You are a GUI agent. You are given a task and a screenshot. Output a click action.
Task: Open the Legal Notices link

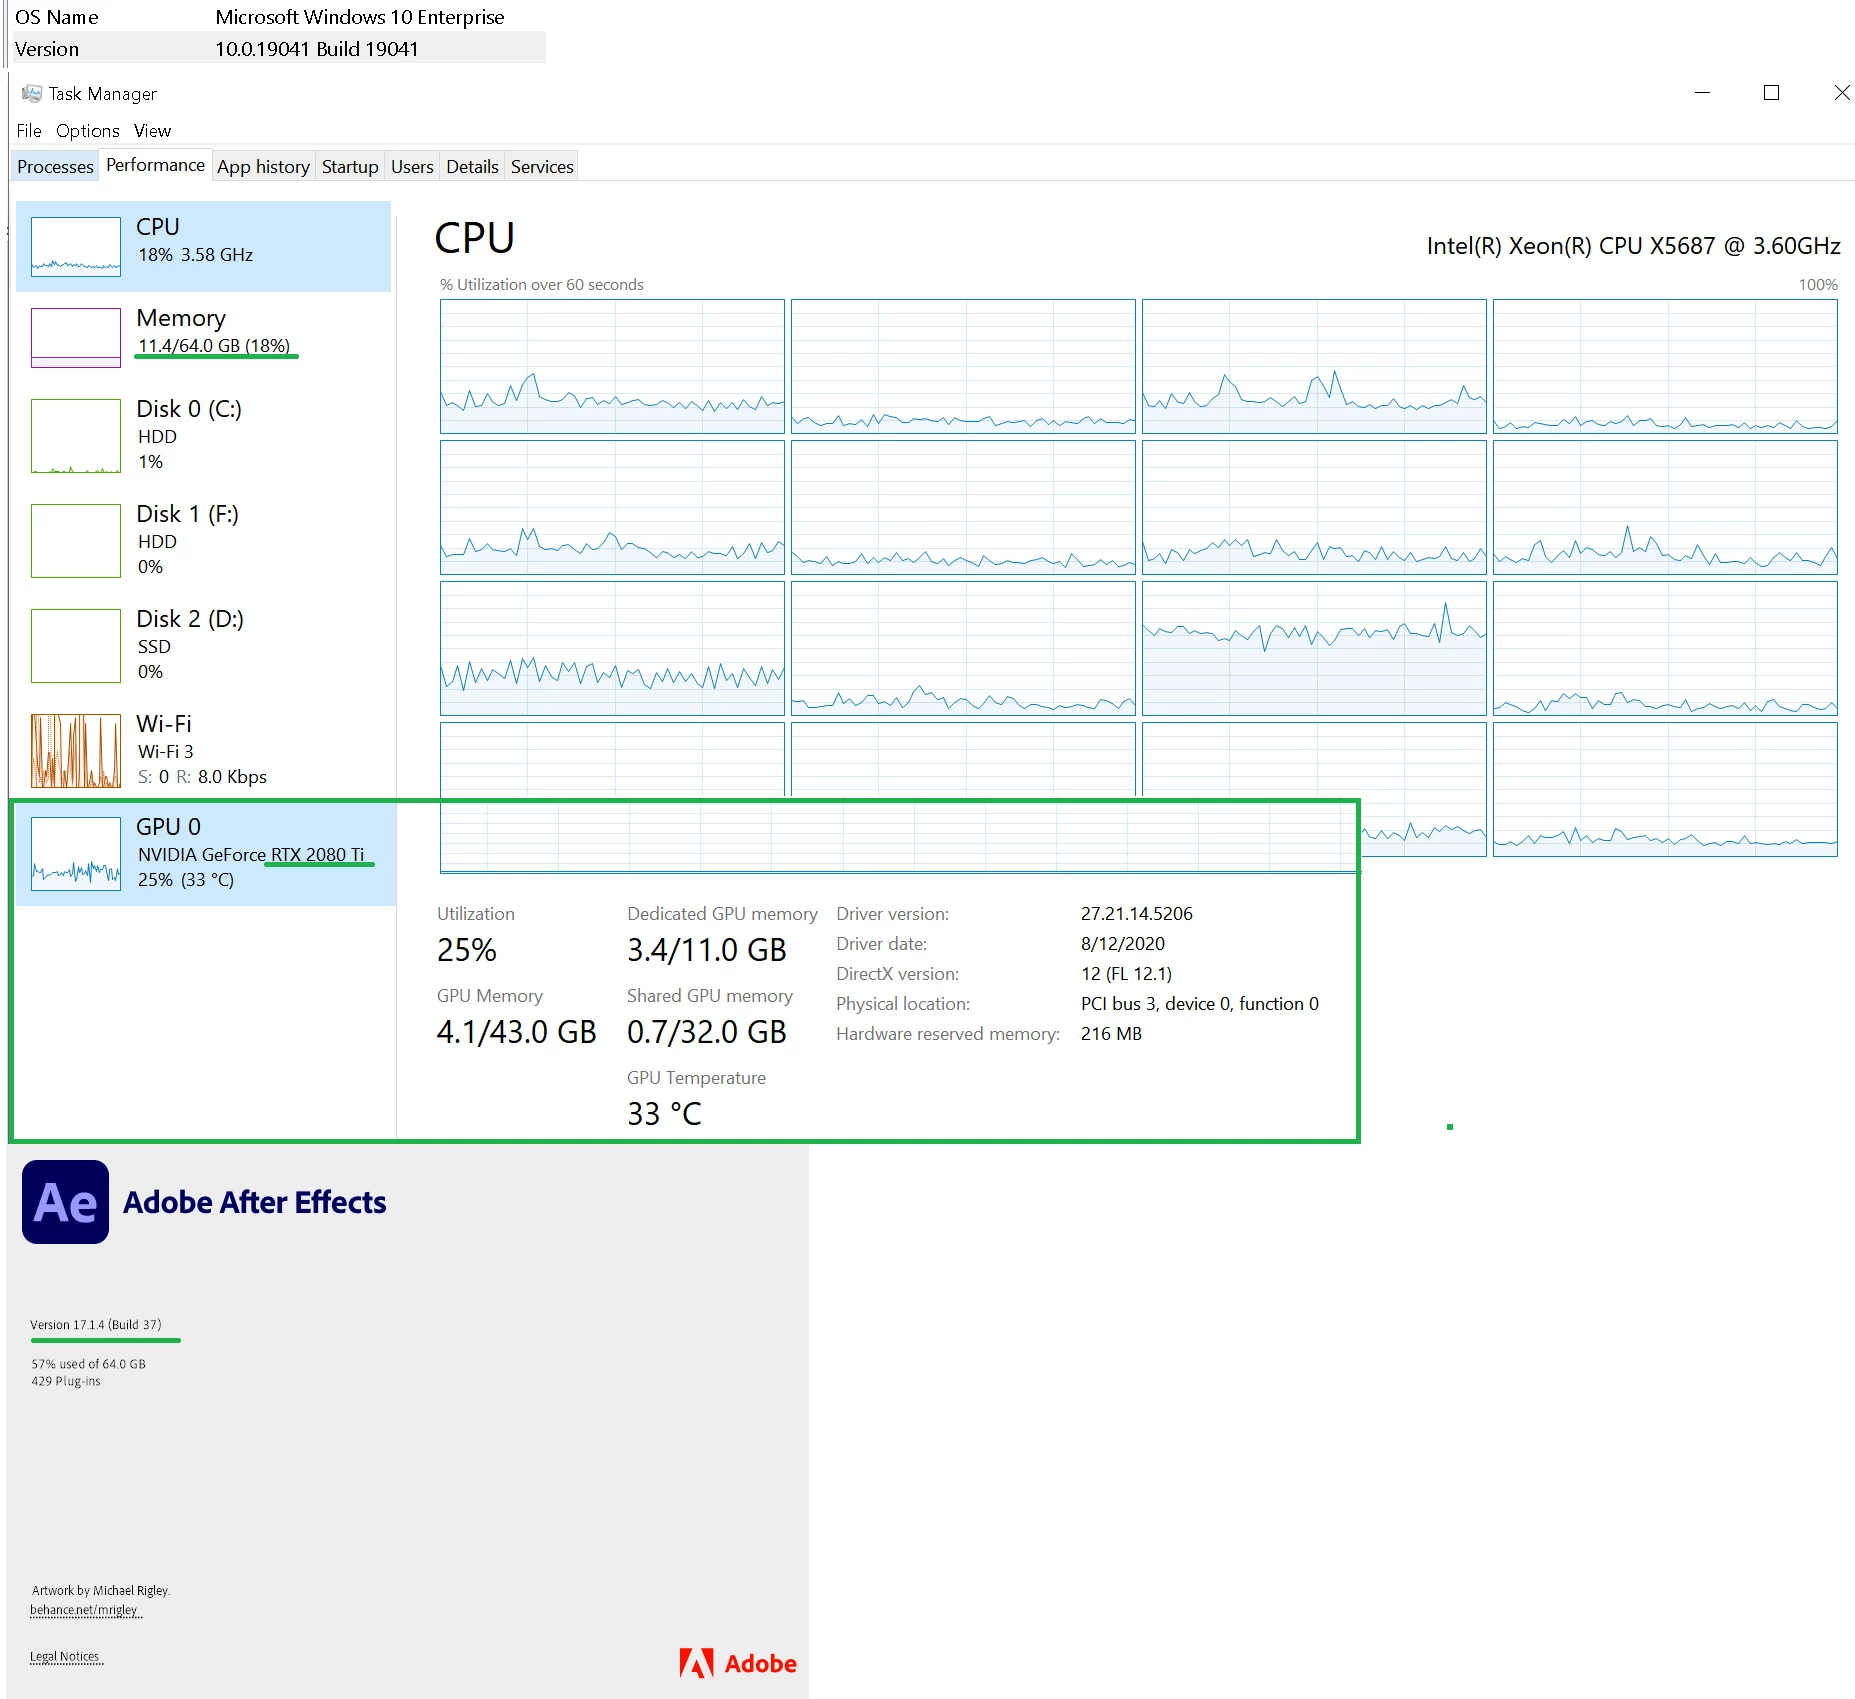(x=65, y=1656)
